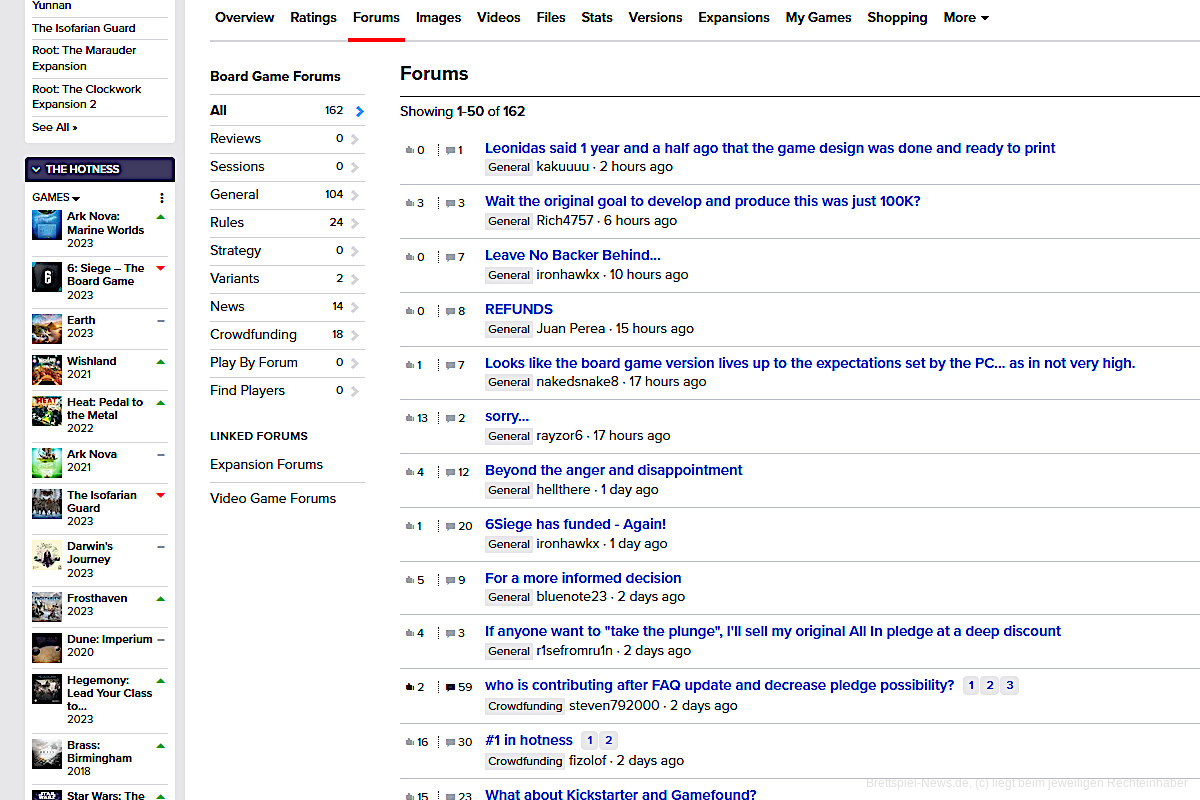This screenshot has height=800, width=1200.
Task: Open the three-dot options in The Hotness
Action: point(162,198)
